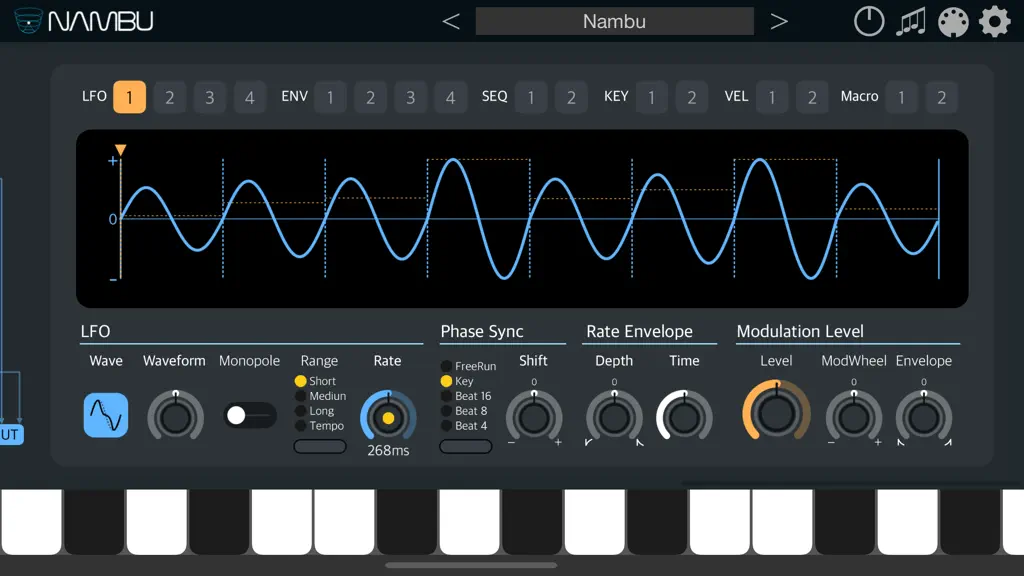Select LFO tab 1
1024x576 pixels.
[x=129, y=97]
